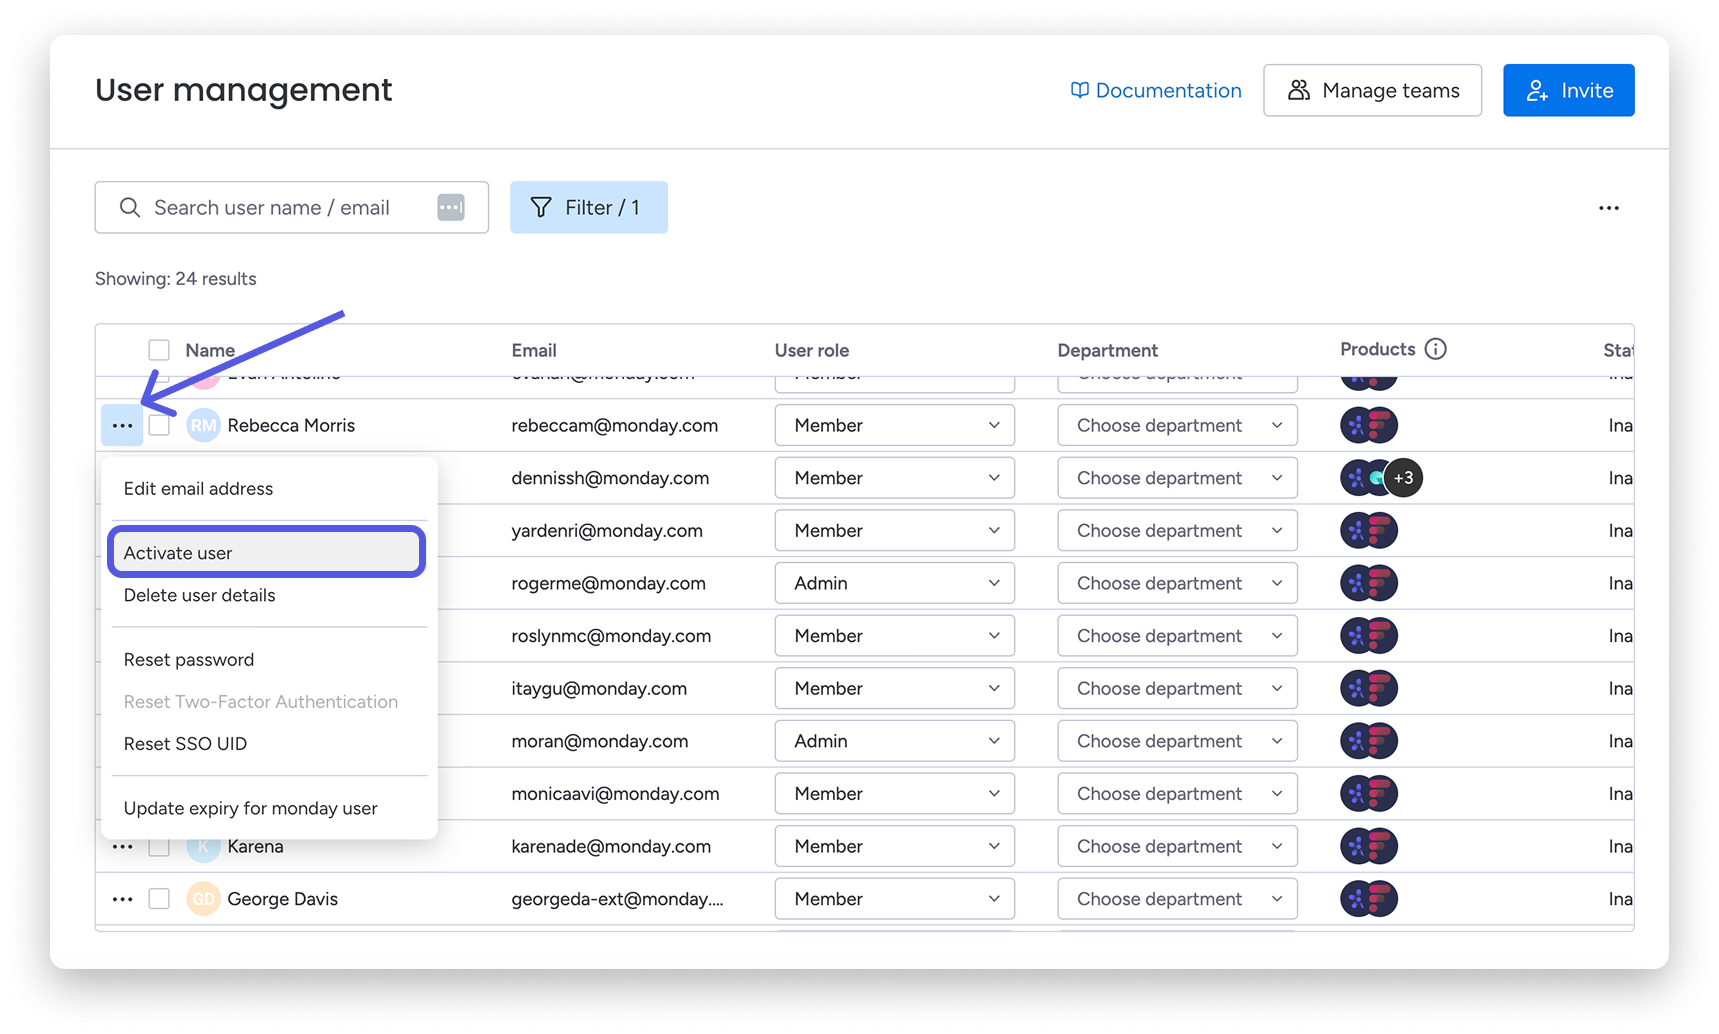Open the three-dot menu for Karena
Image resolution: width=1719 pixels, height=1034 pixels.
pos(122,847)
